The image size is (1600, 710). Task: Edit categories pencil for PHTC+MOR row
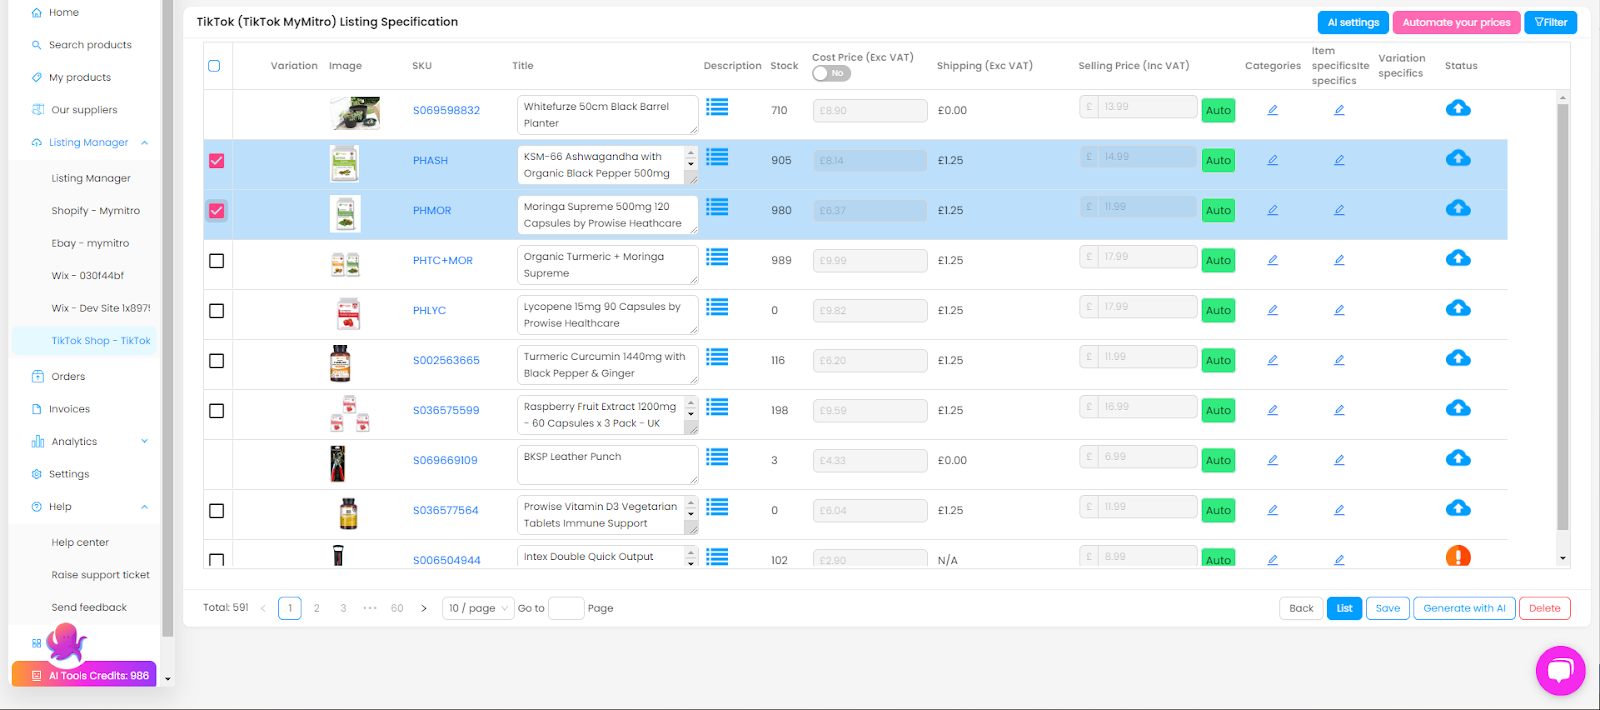[1273, 260]
